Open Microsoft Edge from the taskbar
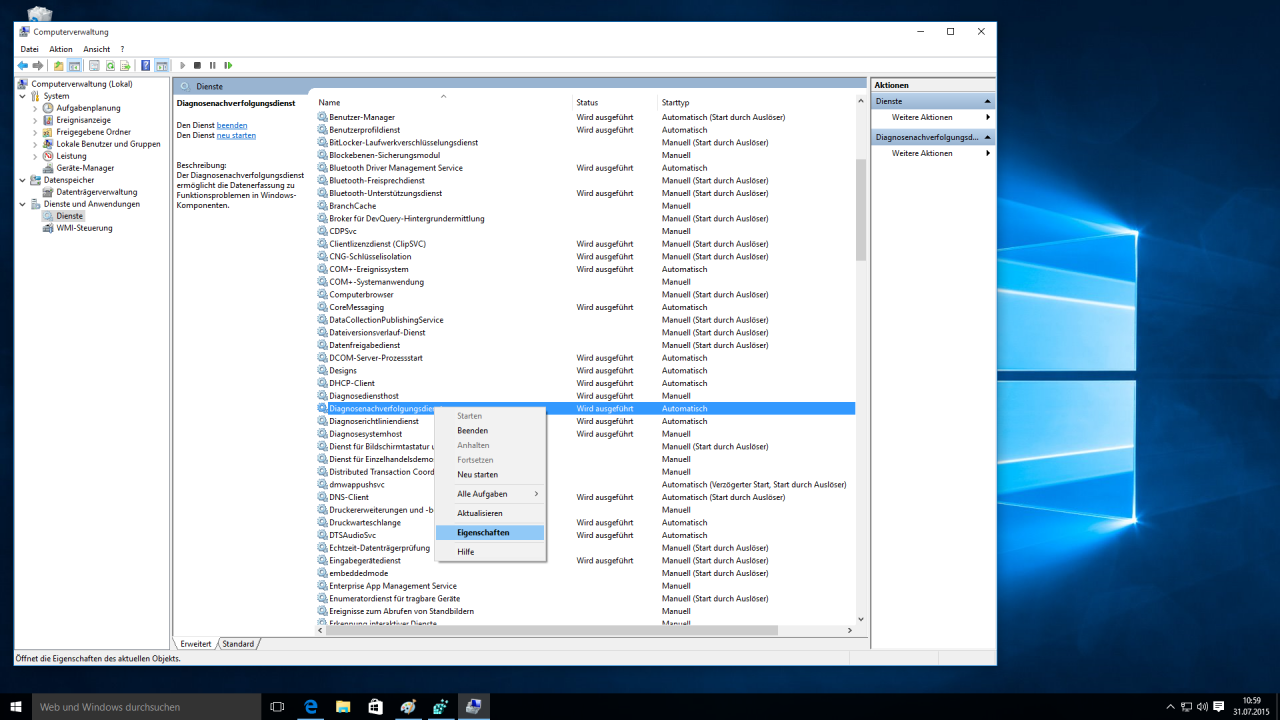This screenshot has height=720, width=1280. 311,707
